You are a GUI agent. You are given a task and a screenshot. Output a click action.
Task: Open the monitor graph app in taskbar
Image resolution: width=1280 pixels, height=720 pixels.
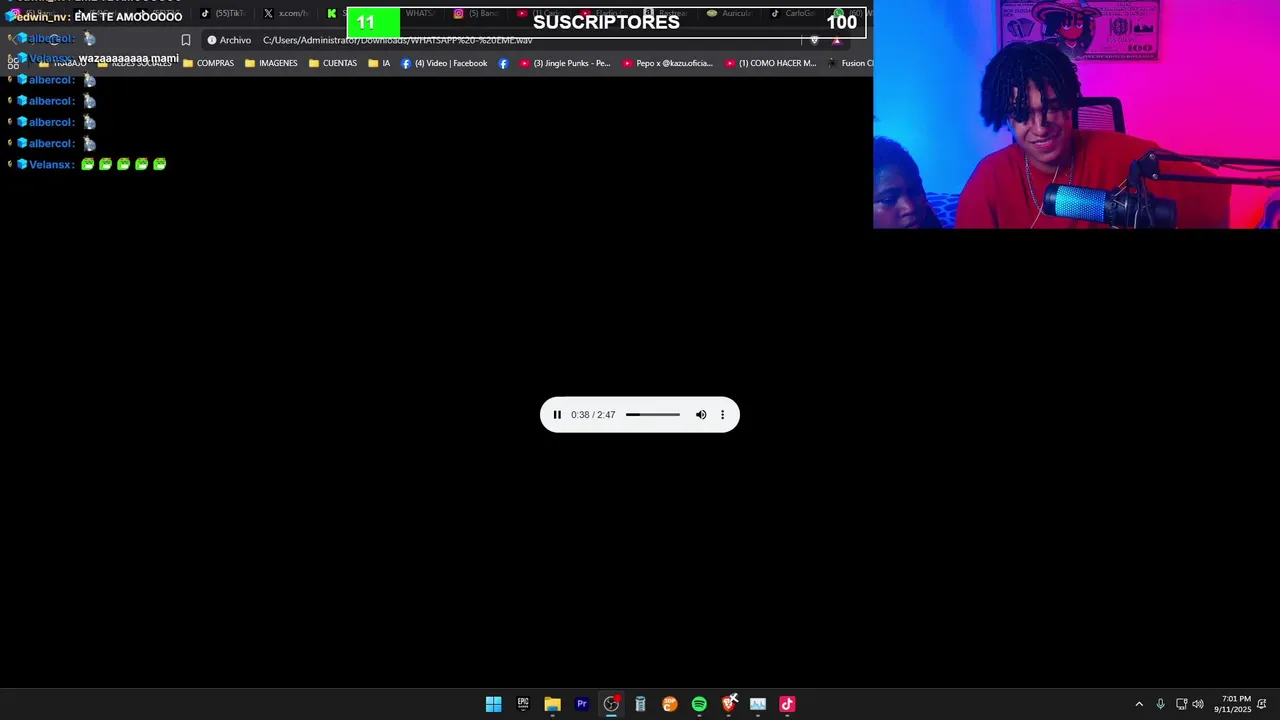(758, 704)
